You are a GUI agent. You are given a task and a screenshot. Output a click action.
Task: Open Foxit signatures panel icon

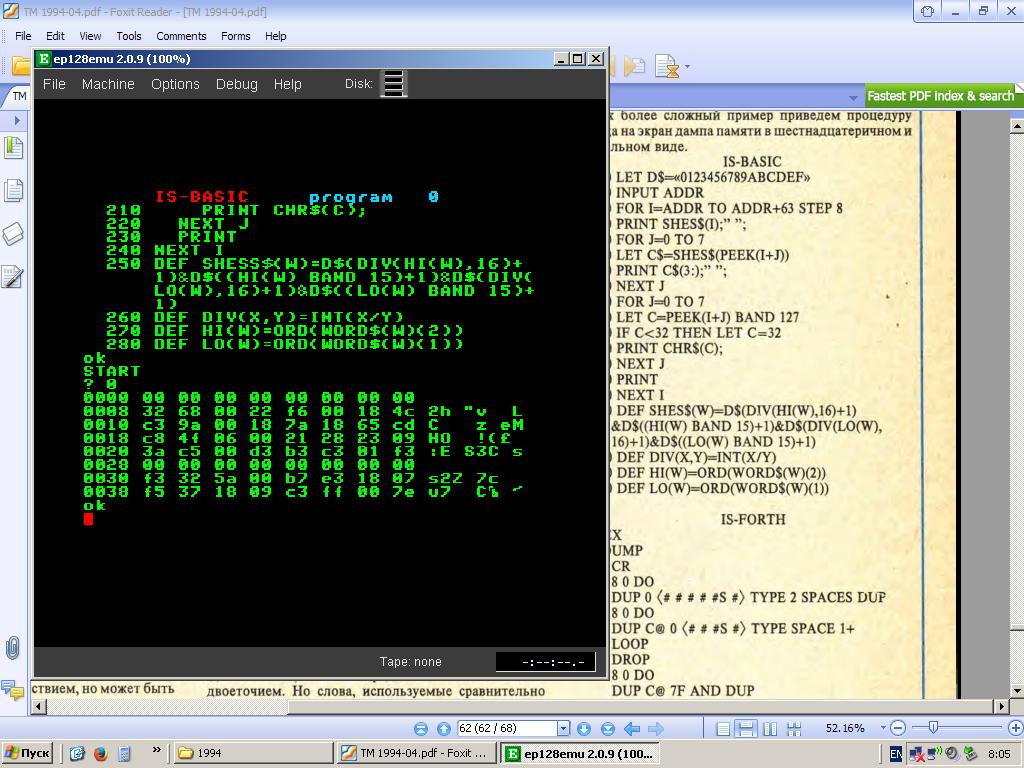tap(13, 277)
